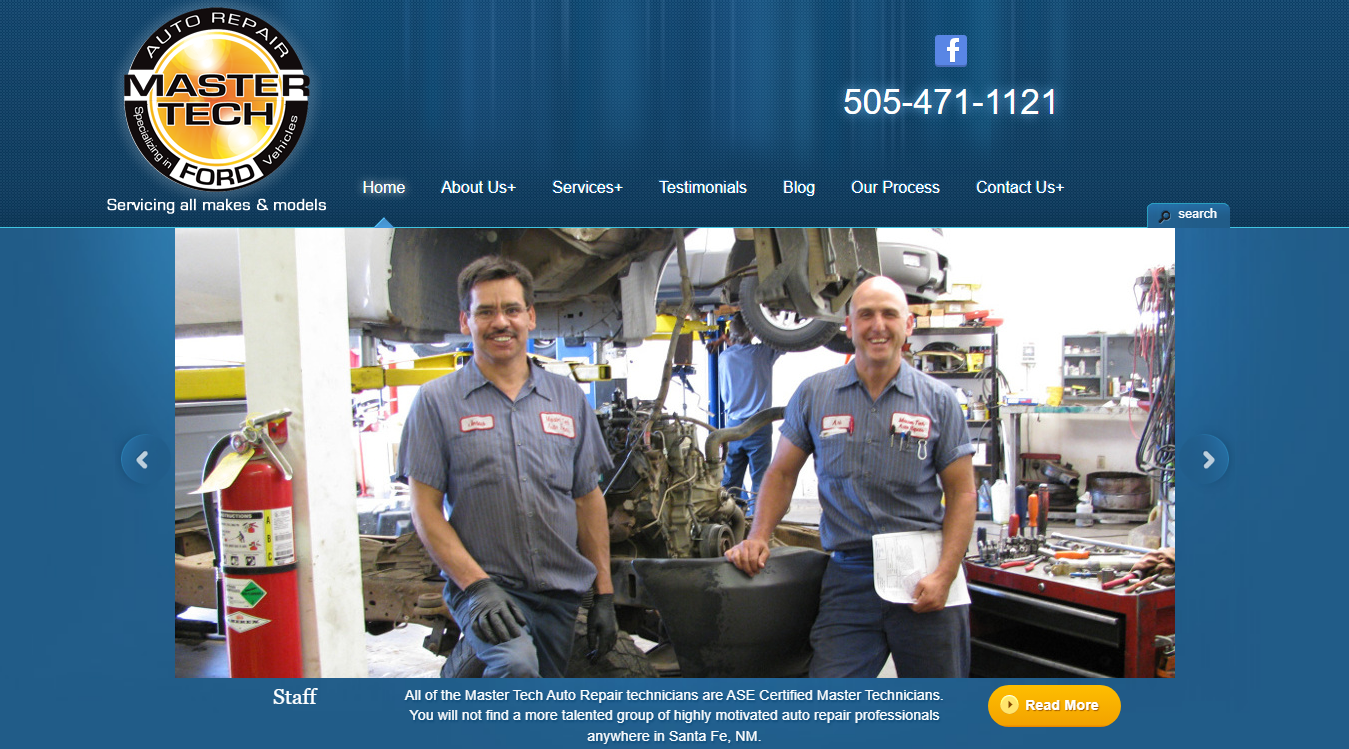Screen dimensions: 1349x749
Task: Click the Staff slide heading
Action: [295, 697]
